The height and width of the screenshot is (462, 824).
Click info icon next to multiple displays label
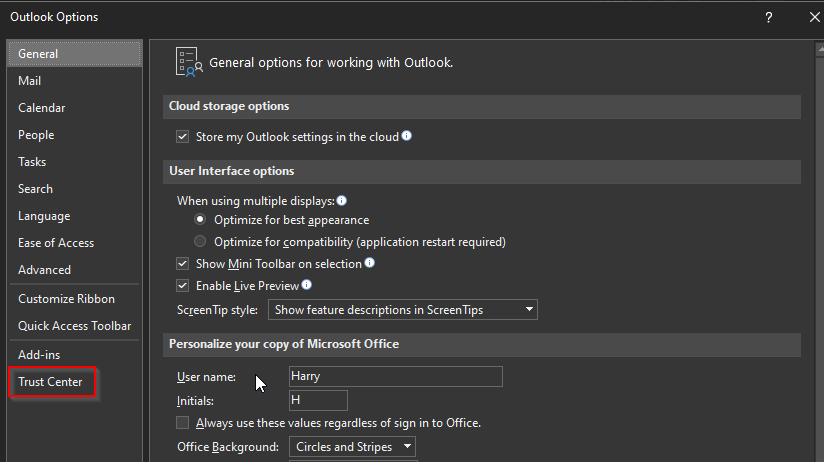[342, 201]
